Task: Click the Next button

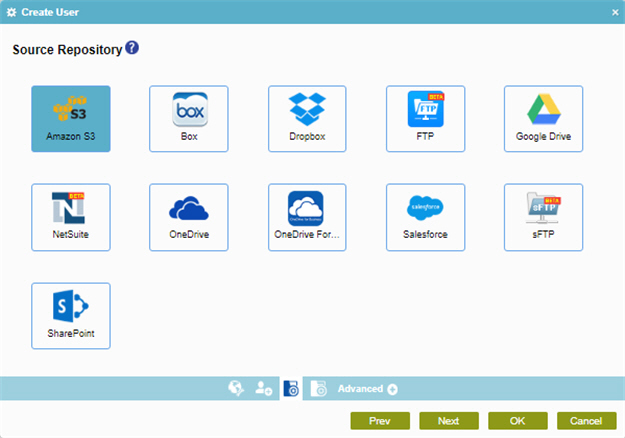Action: 449,421
